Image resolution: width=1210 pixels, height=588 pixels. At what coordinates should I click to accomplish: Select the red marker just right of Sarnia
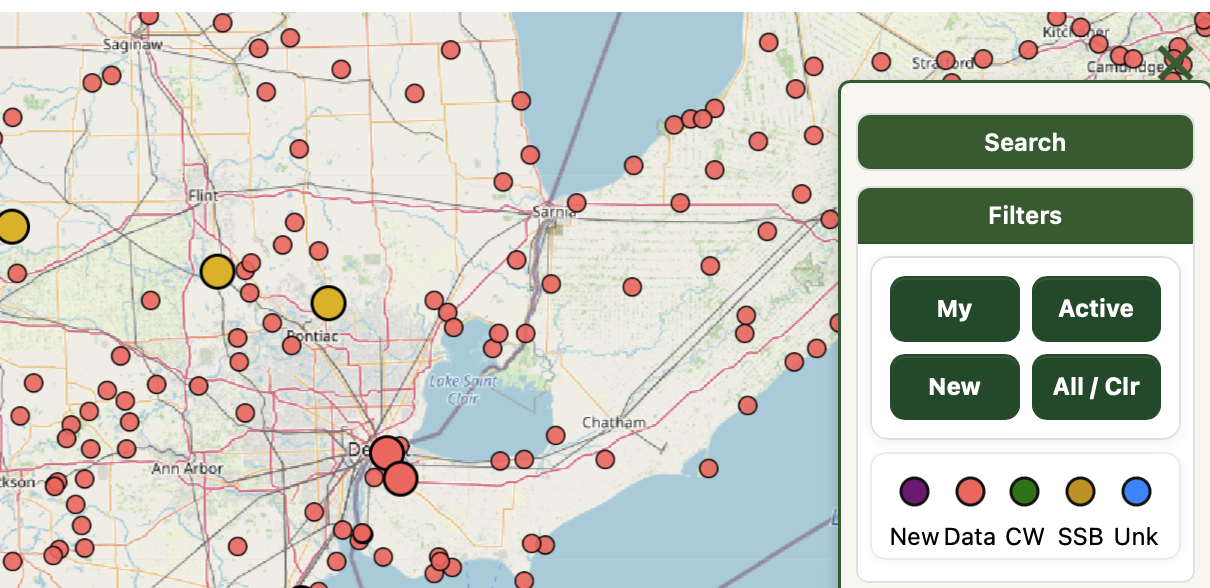coord(576,203)
